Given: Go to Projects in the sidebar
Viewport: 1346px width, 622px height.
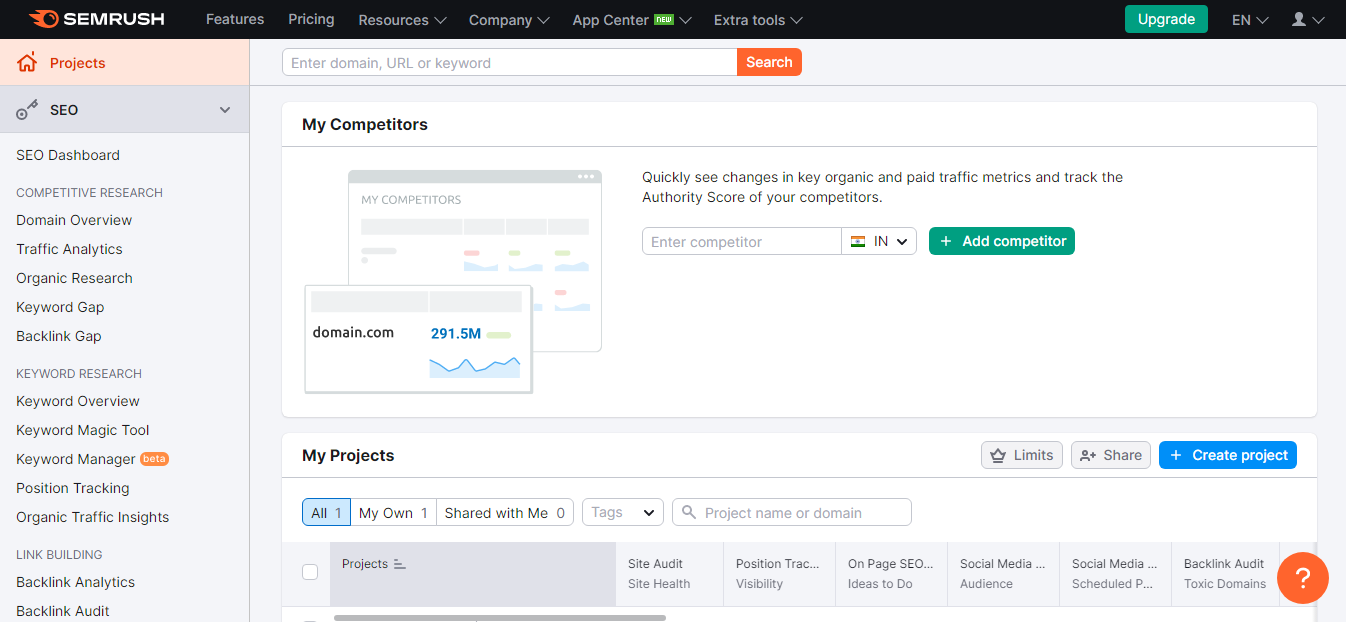Looking at the screenshot, I should 124,63.
